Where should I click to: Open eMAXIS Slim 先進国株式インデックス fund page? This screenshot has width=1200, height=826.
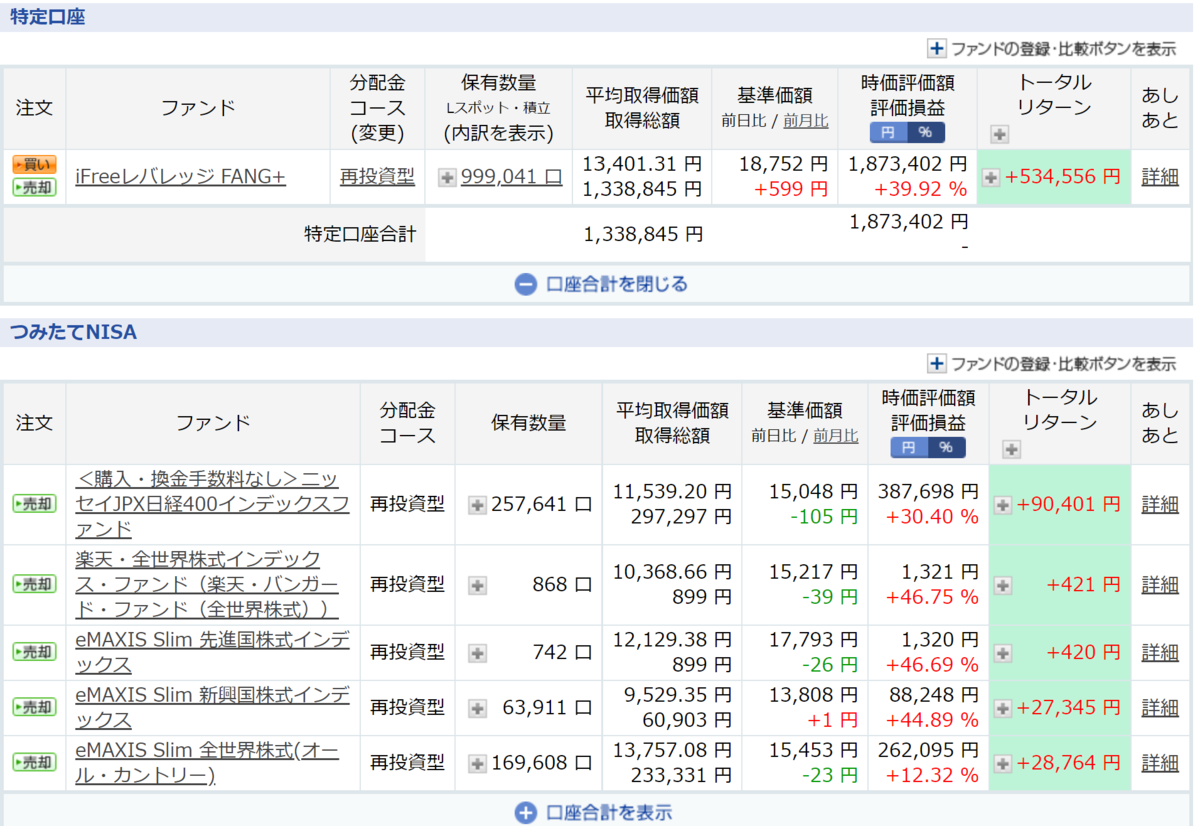[x=213, y=652]
